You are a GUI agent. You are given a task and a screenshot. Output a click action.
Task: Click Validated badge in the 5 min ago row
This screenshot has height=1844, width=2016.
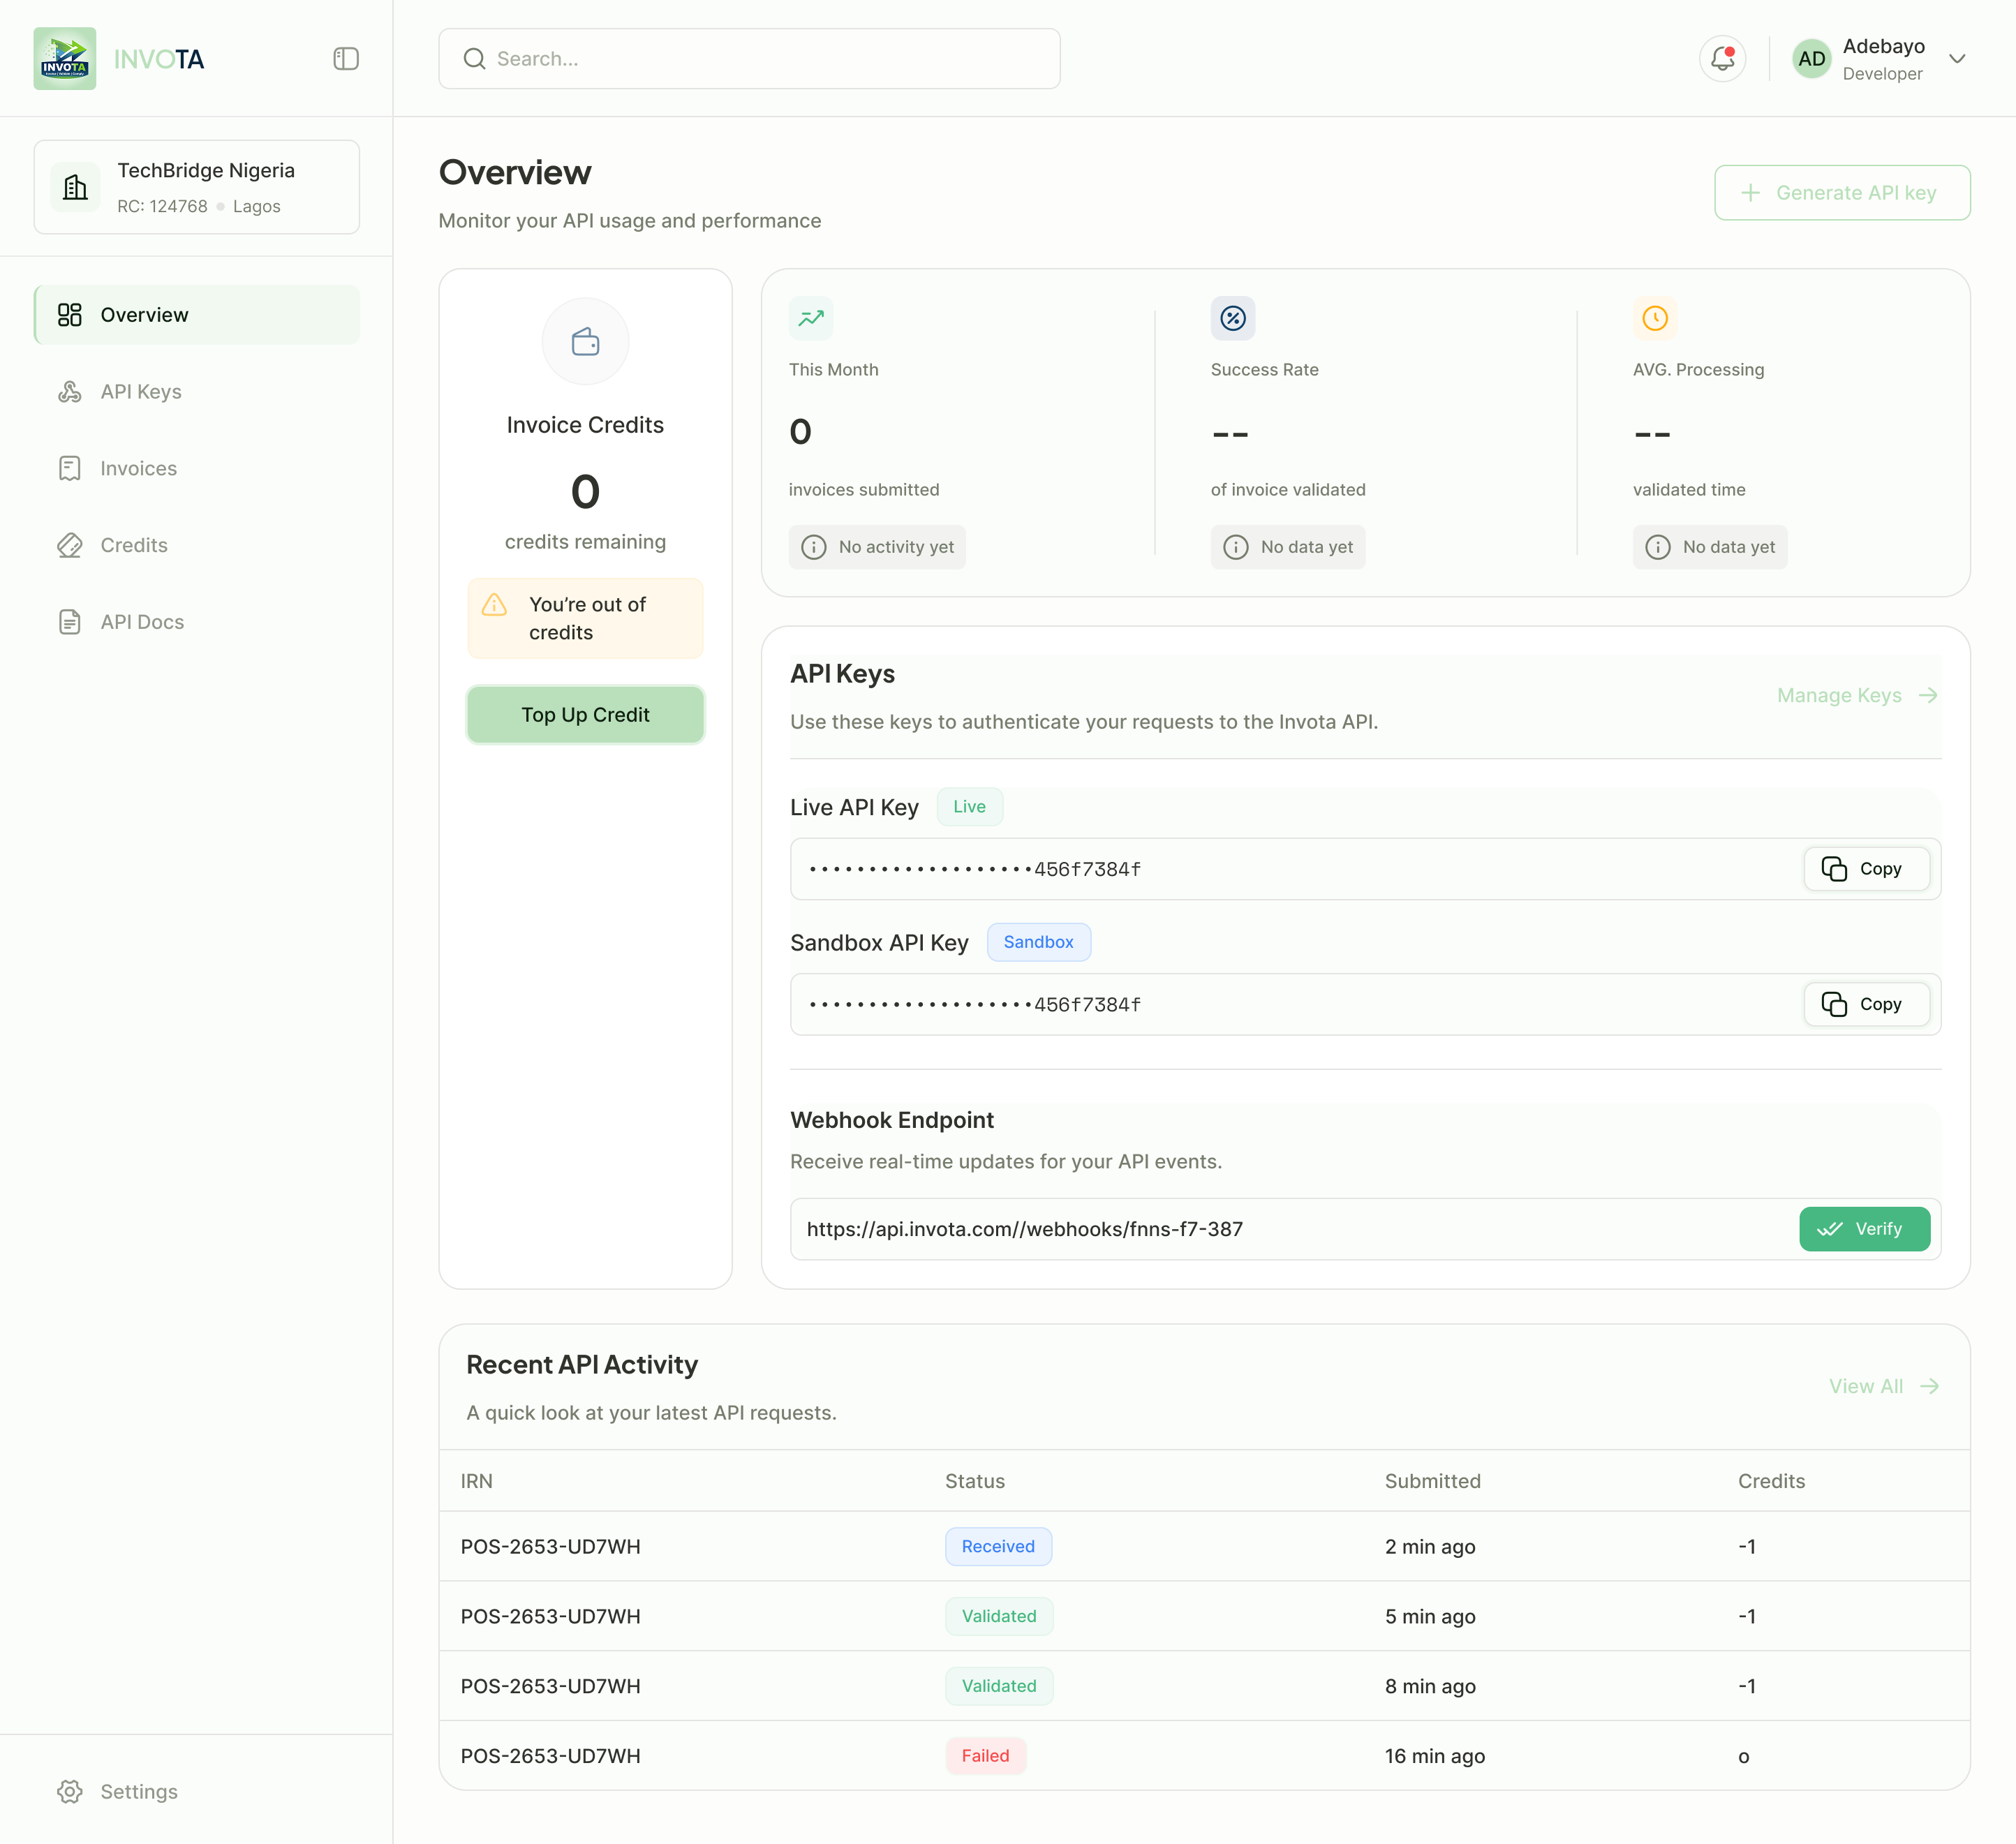[x=999, y=1616]
